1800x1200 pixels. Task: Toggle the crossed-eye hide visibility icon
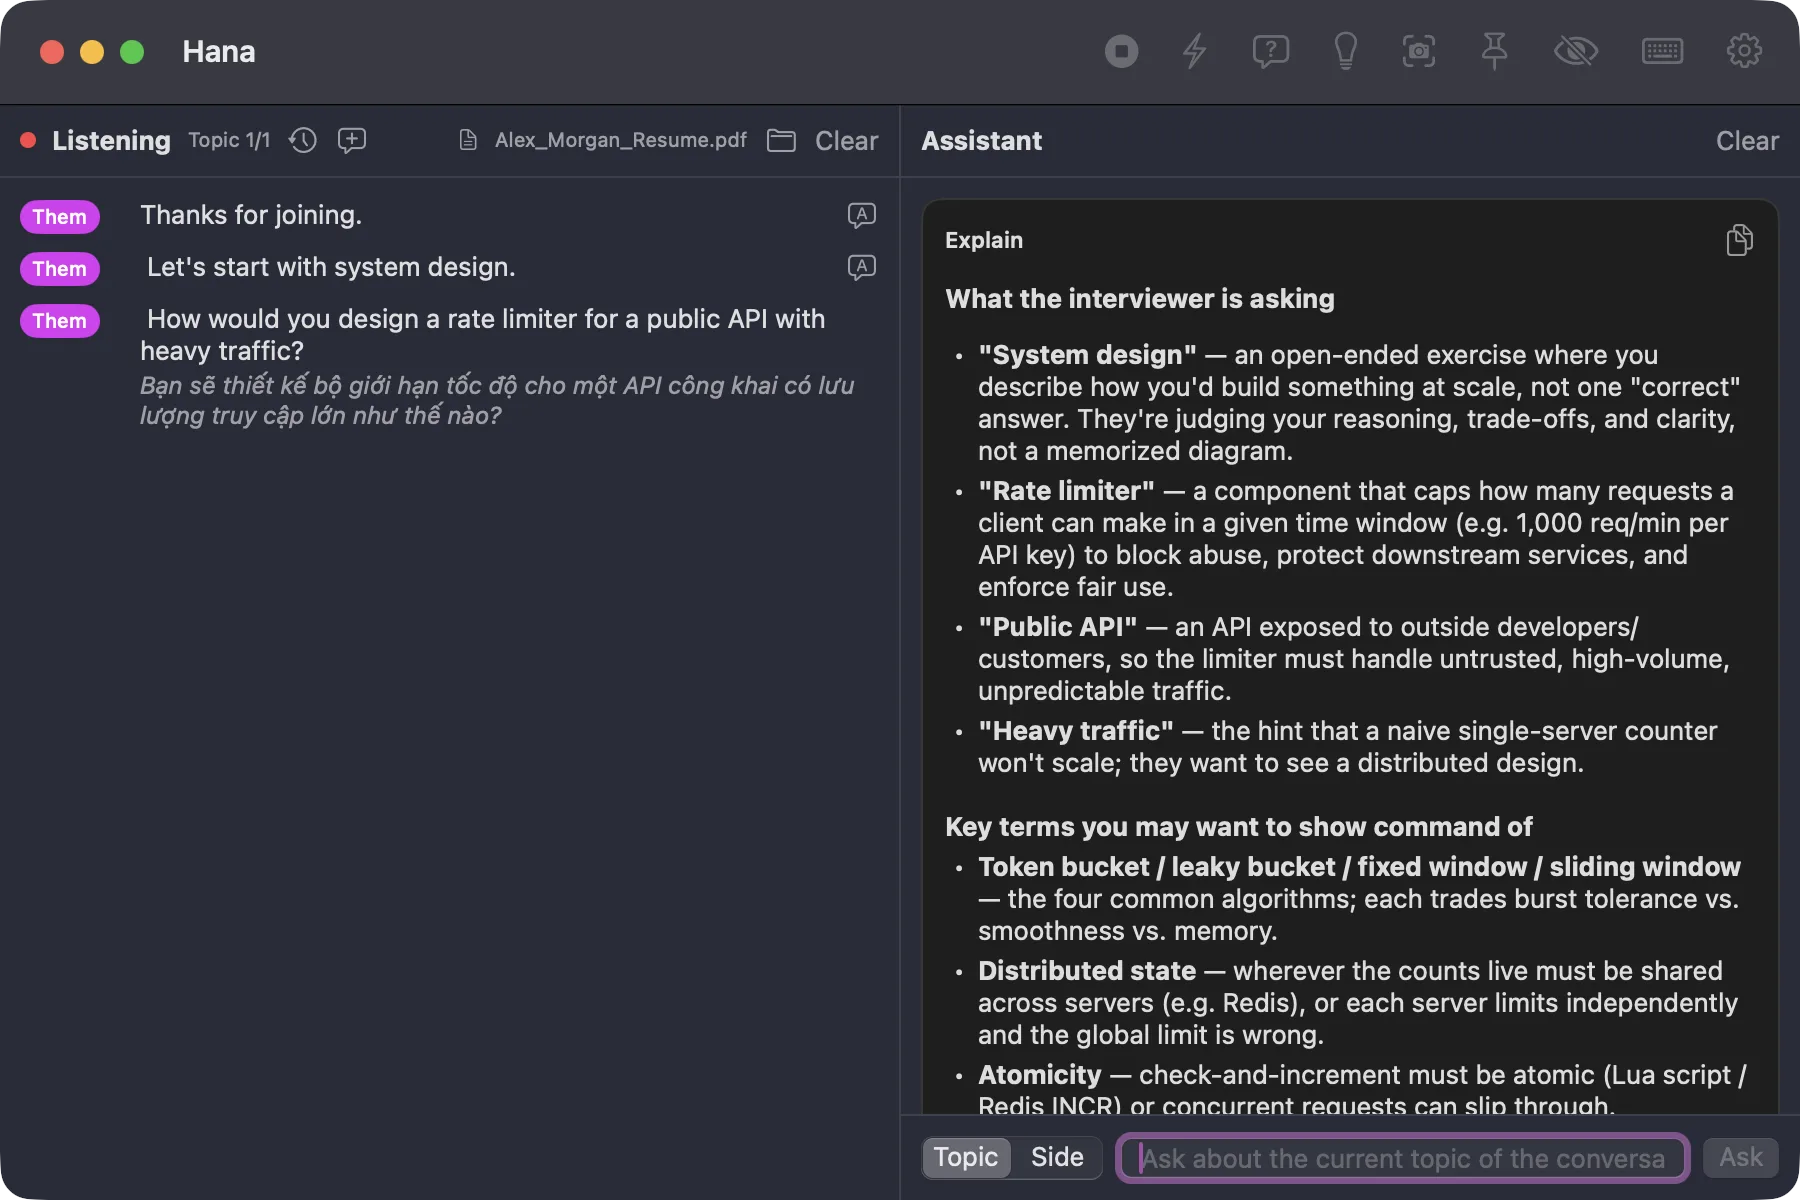coord(1576,51)
